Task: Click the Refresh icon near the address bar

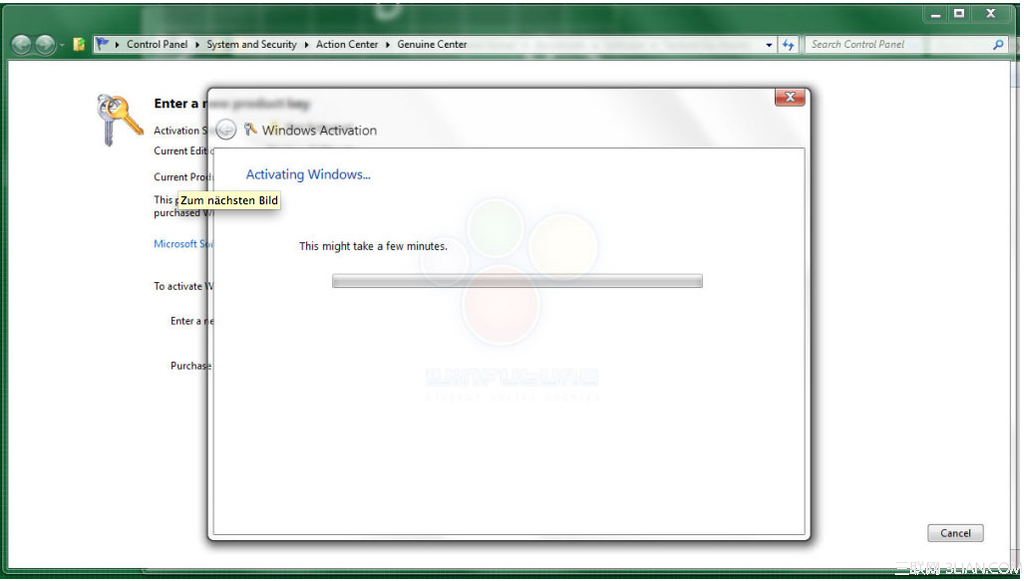Action: [x=789, y=44]
